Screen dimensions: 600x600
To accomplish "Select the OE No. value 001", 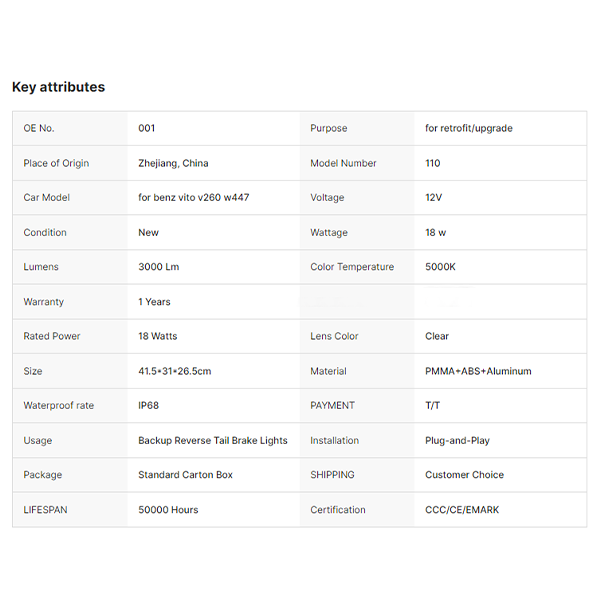I will click(147, 128).
